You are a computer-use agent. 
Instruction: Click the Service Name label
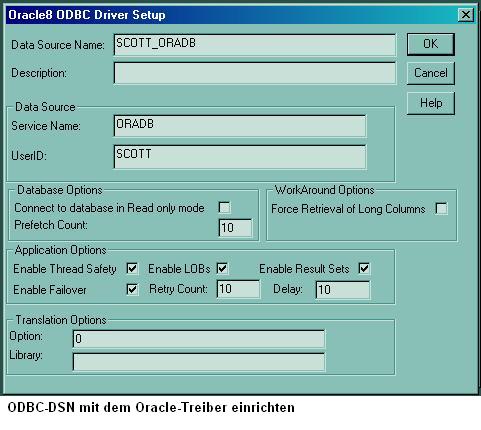(x=46, y=126)
